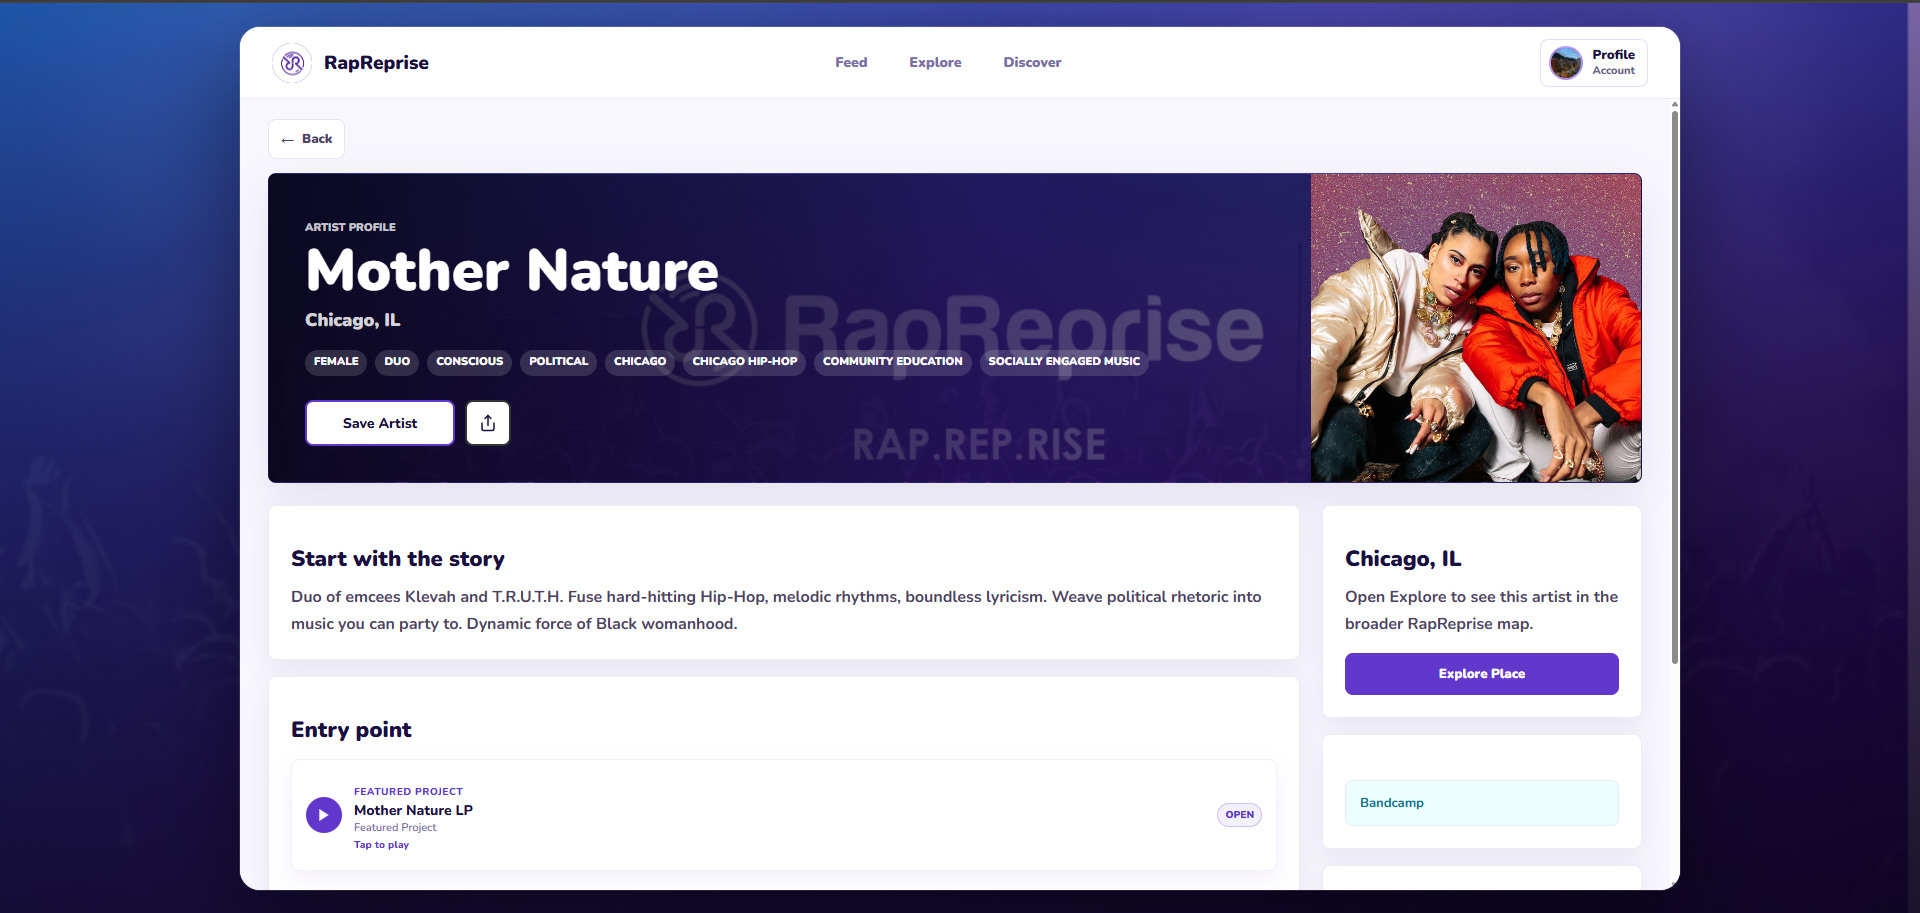The image size is (1920, 913).
Task: Play the Mother Nature LP featured project
Action: click(x=323, y=815)
